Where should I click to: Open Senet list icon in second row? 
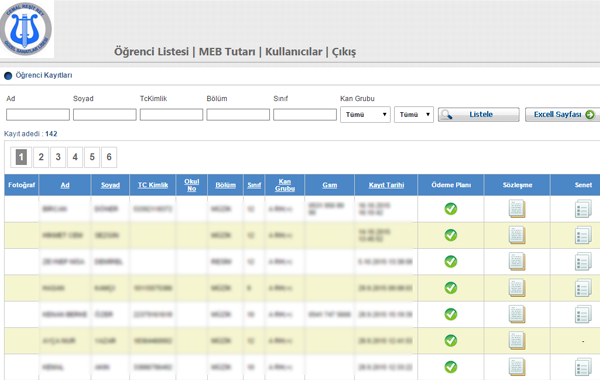tap(583, 235)
